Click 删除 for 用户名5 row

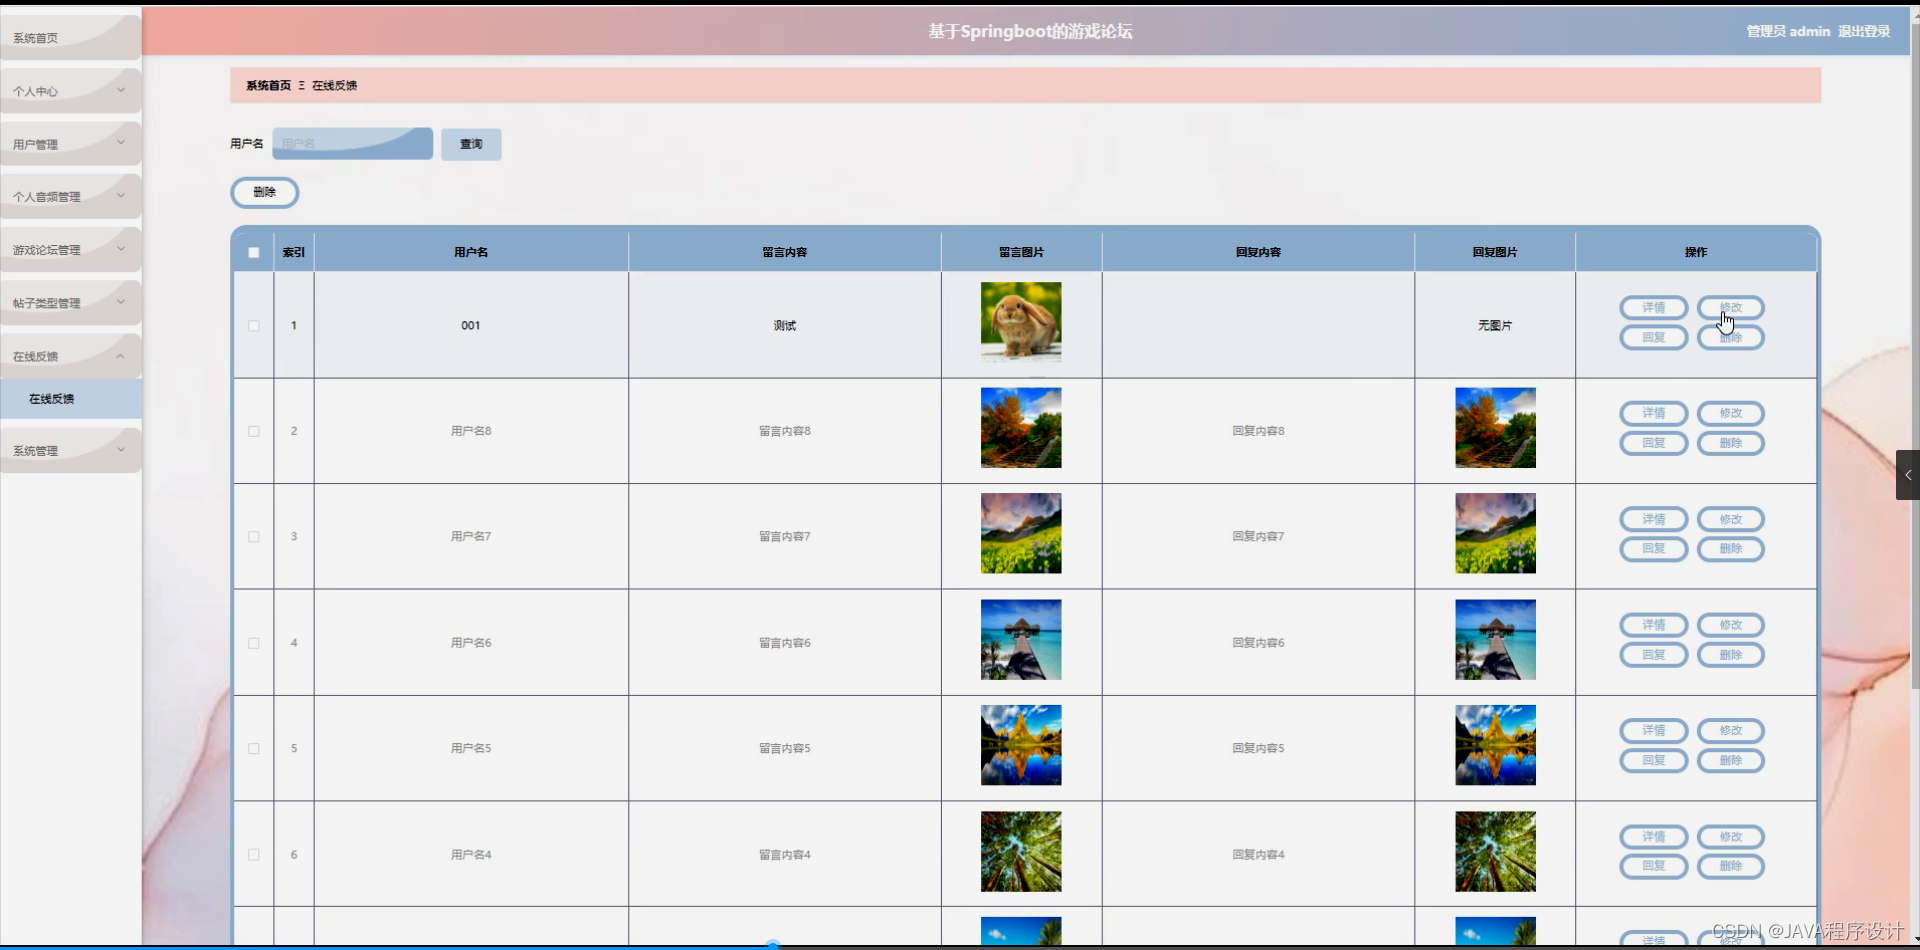(x=1731, y=761)
